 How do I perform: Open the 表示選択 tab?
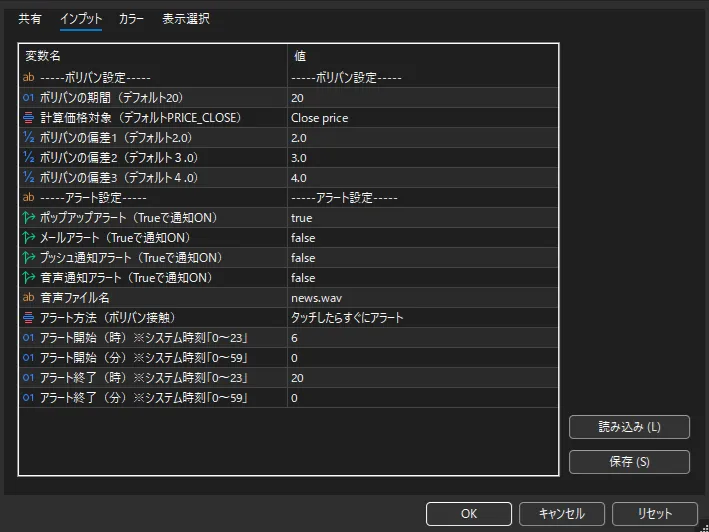186,19
